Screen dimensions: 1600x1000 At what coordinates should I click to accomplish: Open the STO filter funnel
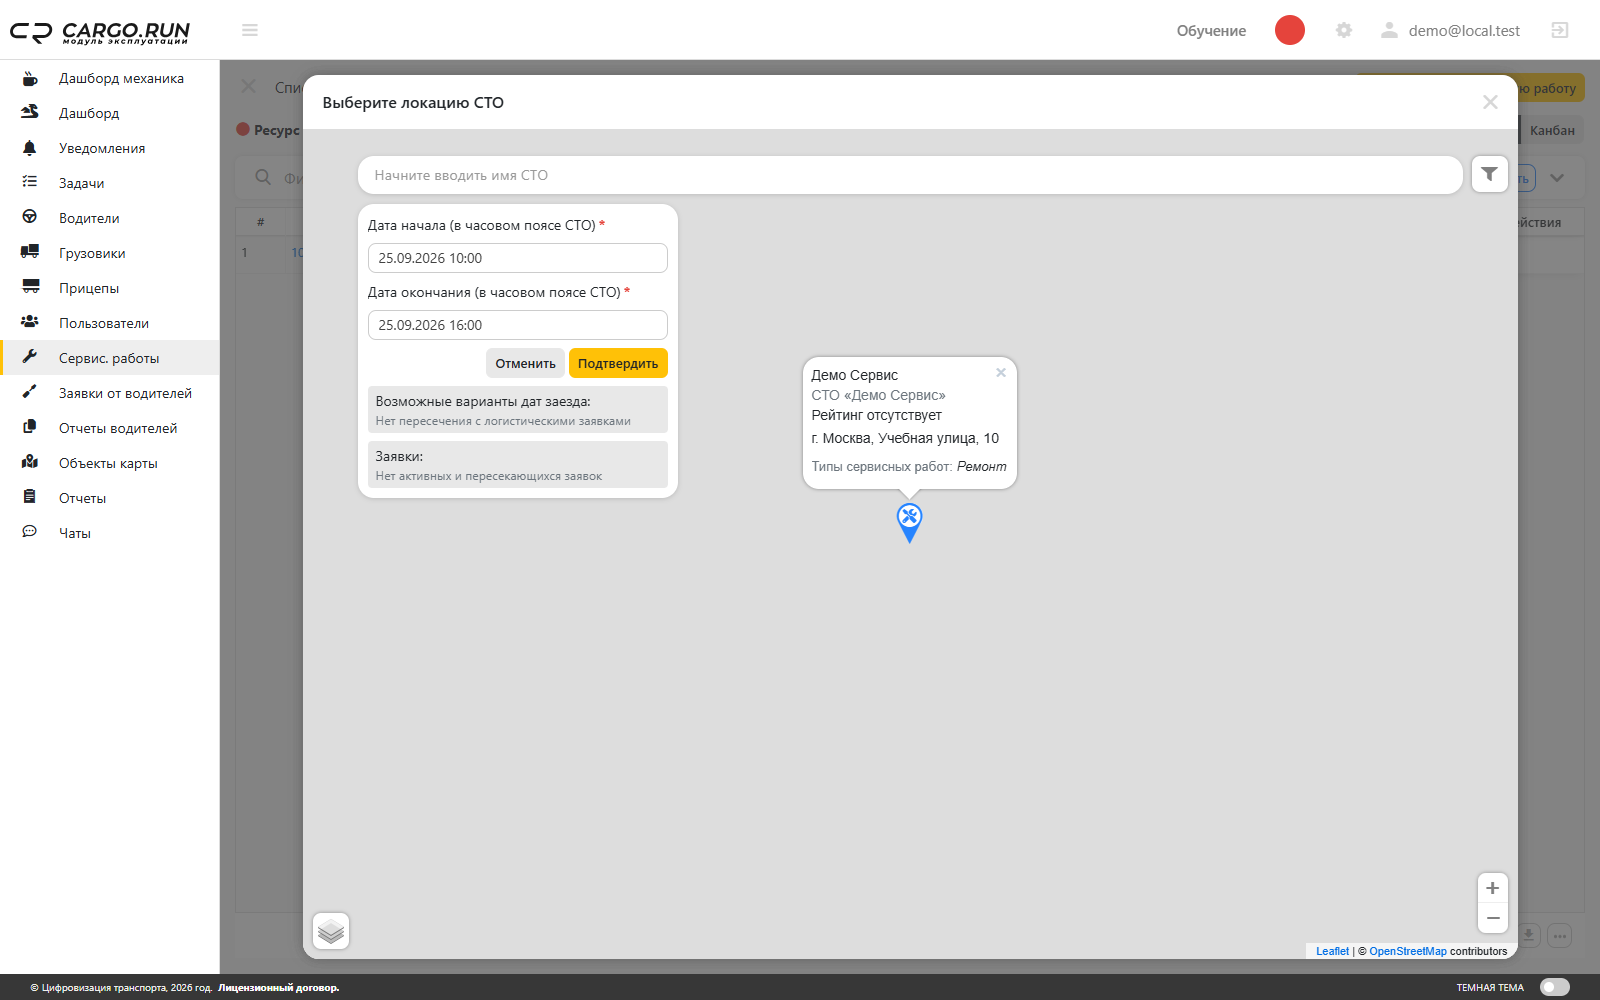click(x=1489, y=174)
